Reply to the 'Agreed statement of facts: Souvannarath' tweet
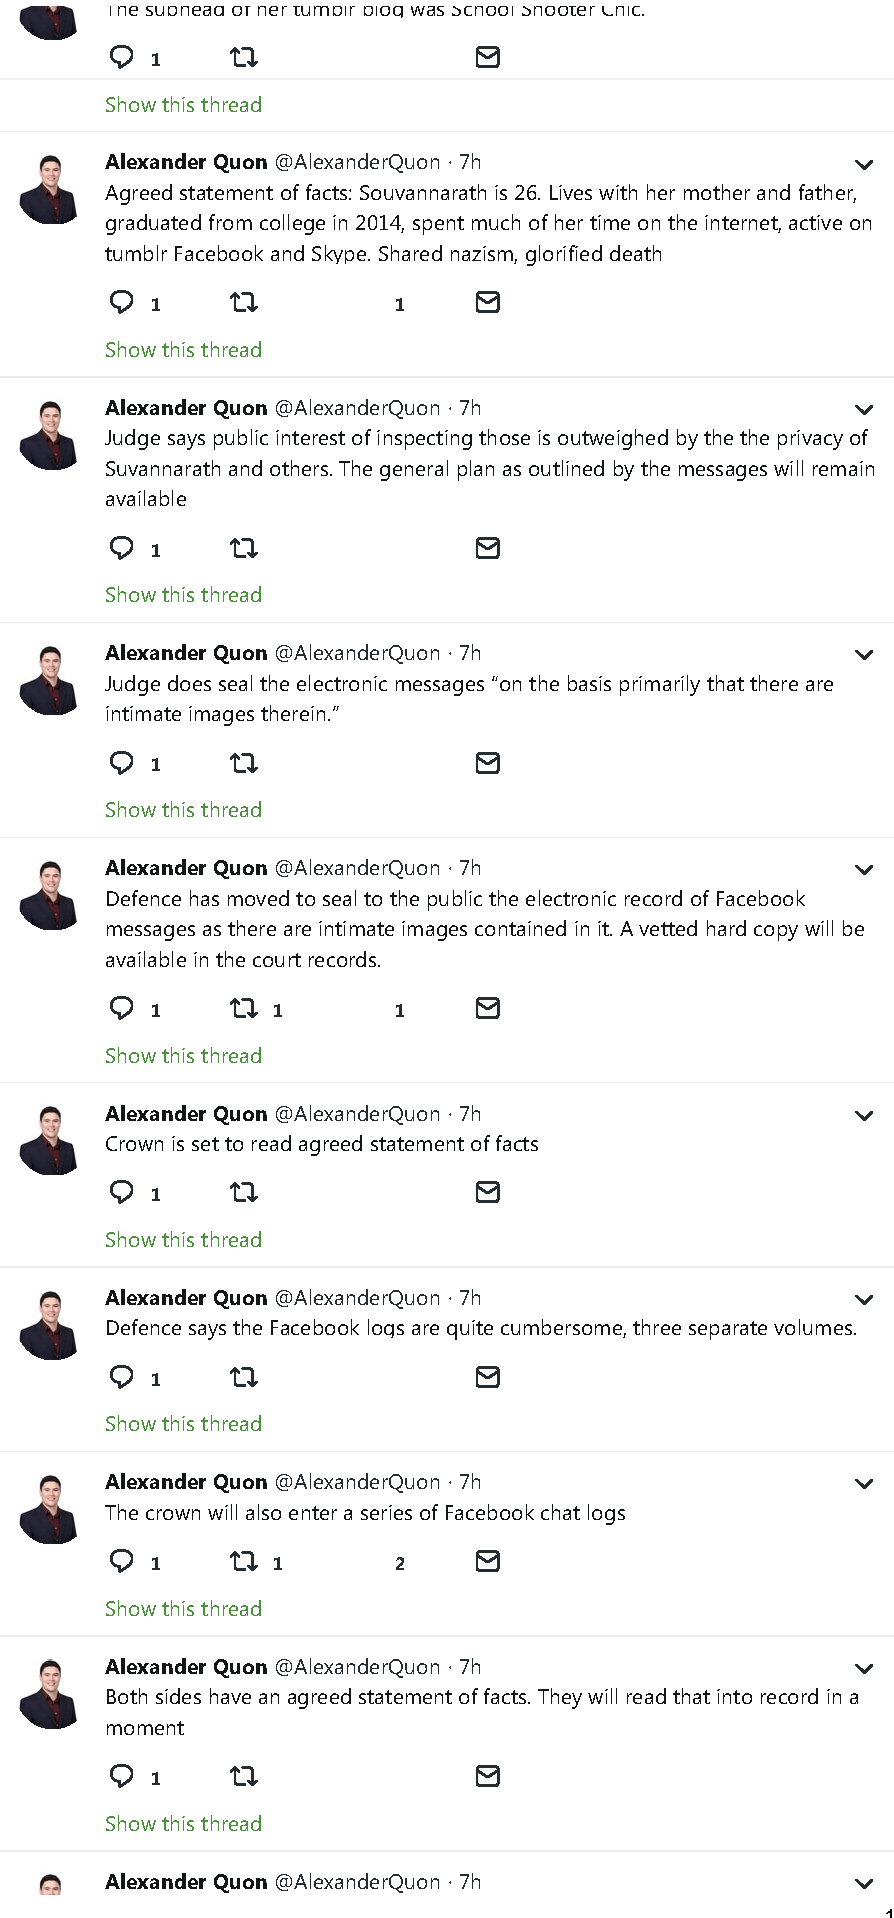 click(122, 302)
